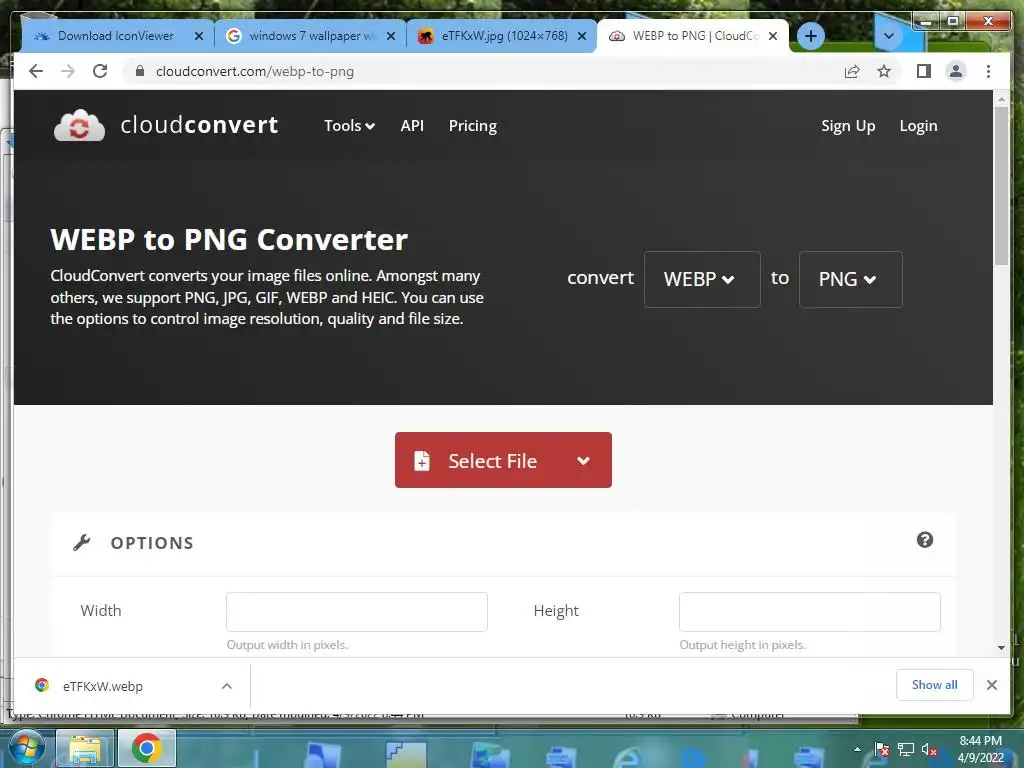Screen dimensions: 1024x768
Task: Click the Height input field
Action: pos(810,612)
